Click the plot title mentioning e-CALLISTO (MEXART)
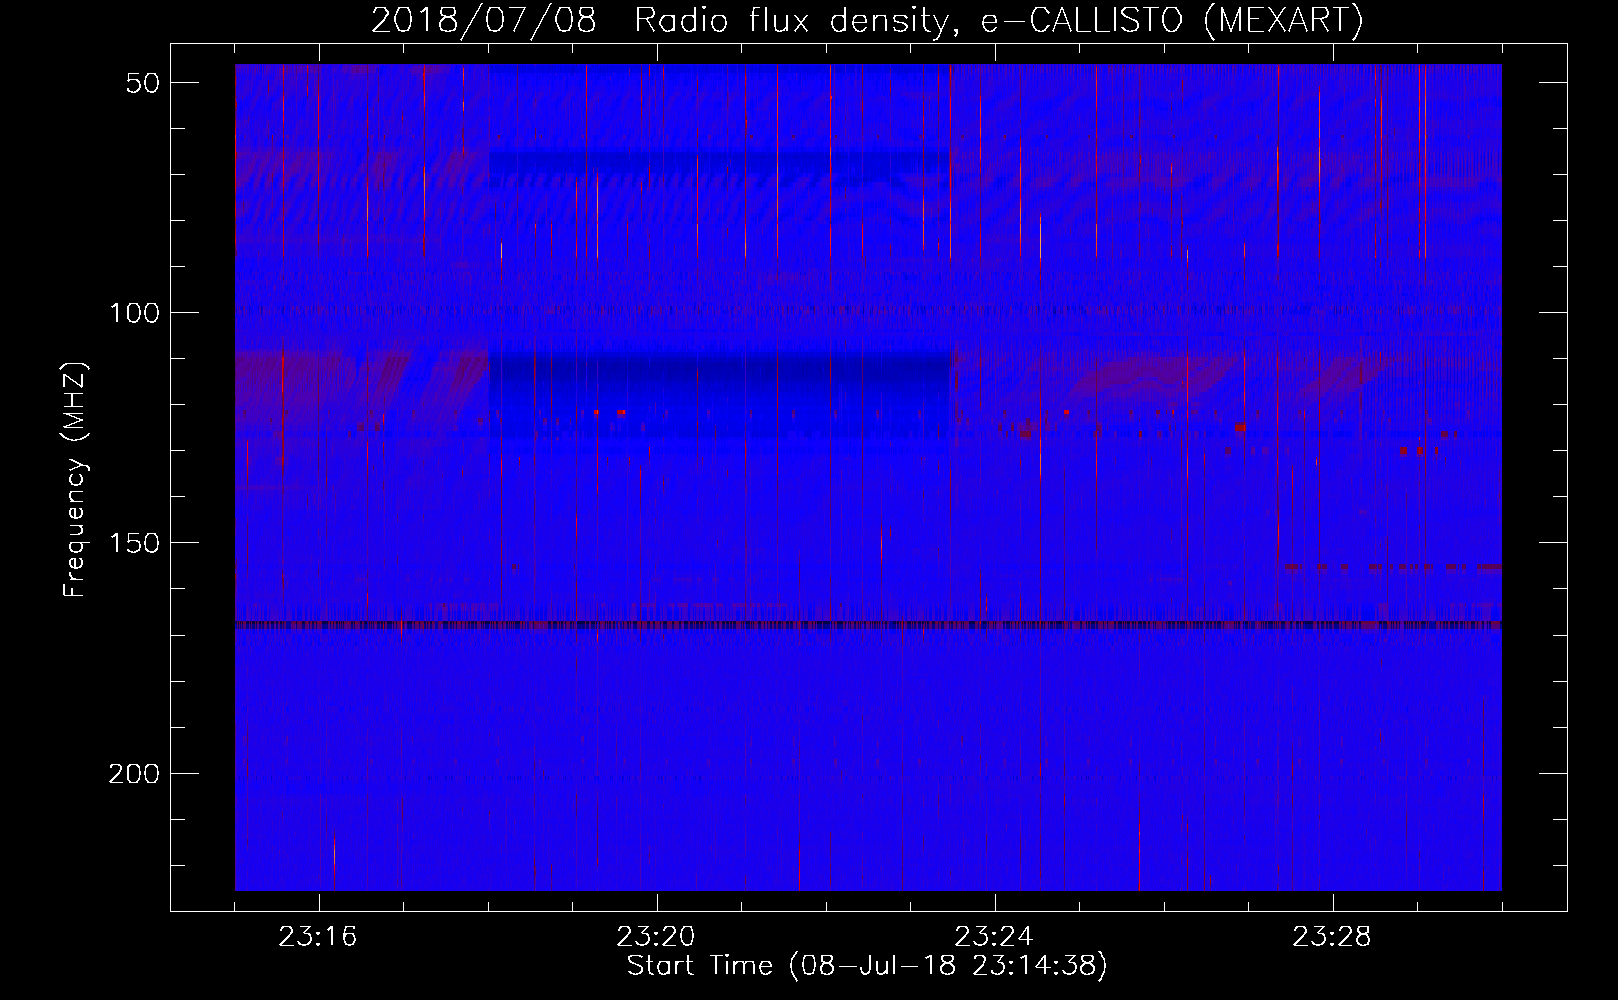 point(867,20)
